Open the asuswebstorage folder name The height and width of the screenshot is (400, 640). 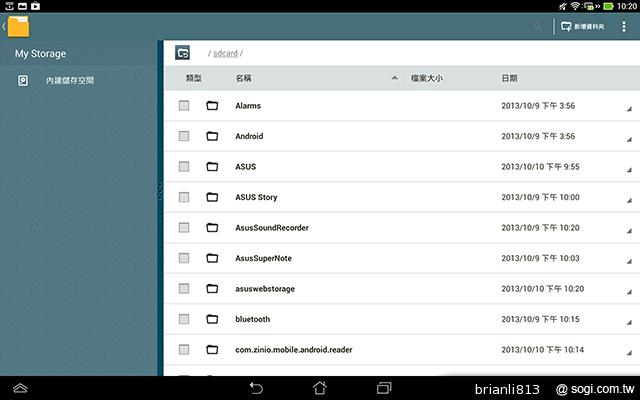point(265,289)
